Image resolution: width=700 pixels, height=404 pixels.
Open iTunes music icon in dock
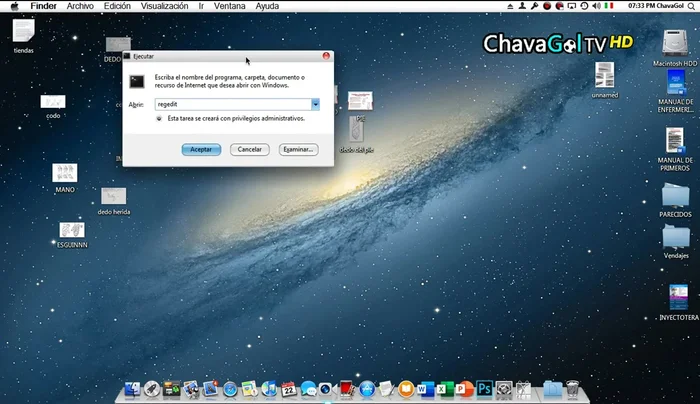tap(269, 389)
